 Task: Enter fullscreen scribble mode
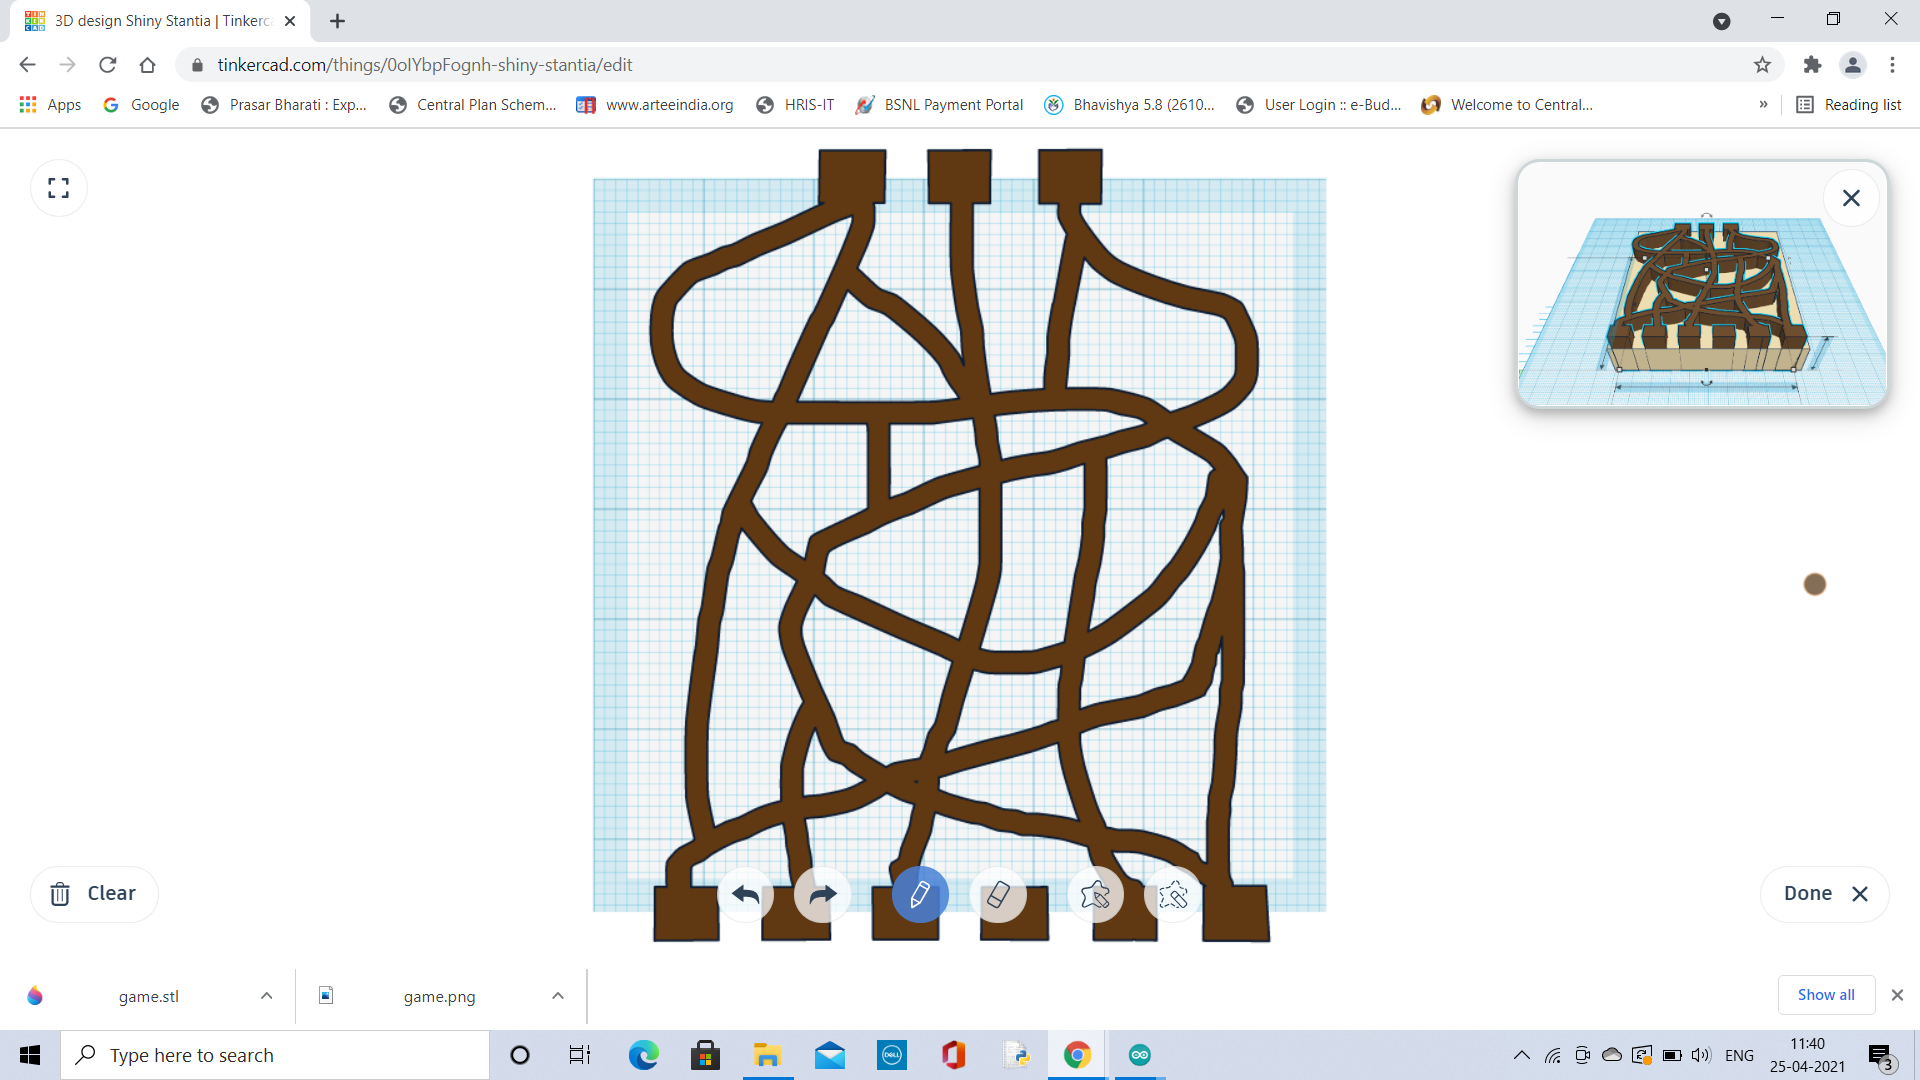coord(58,187)
